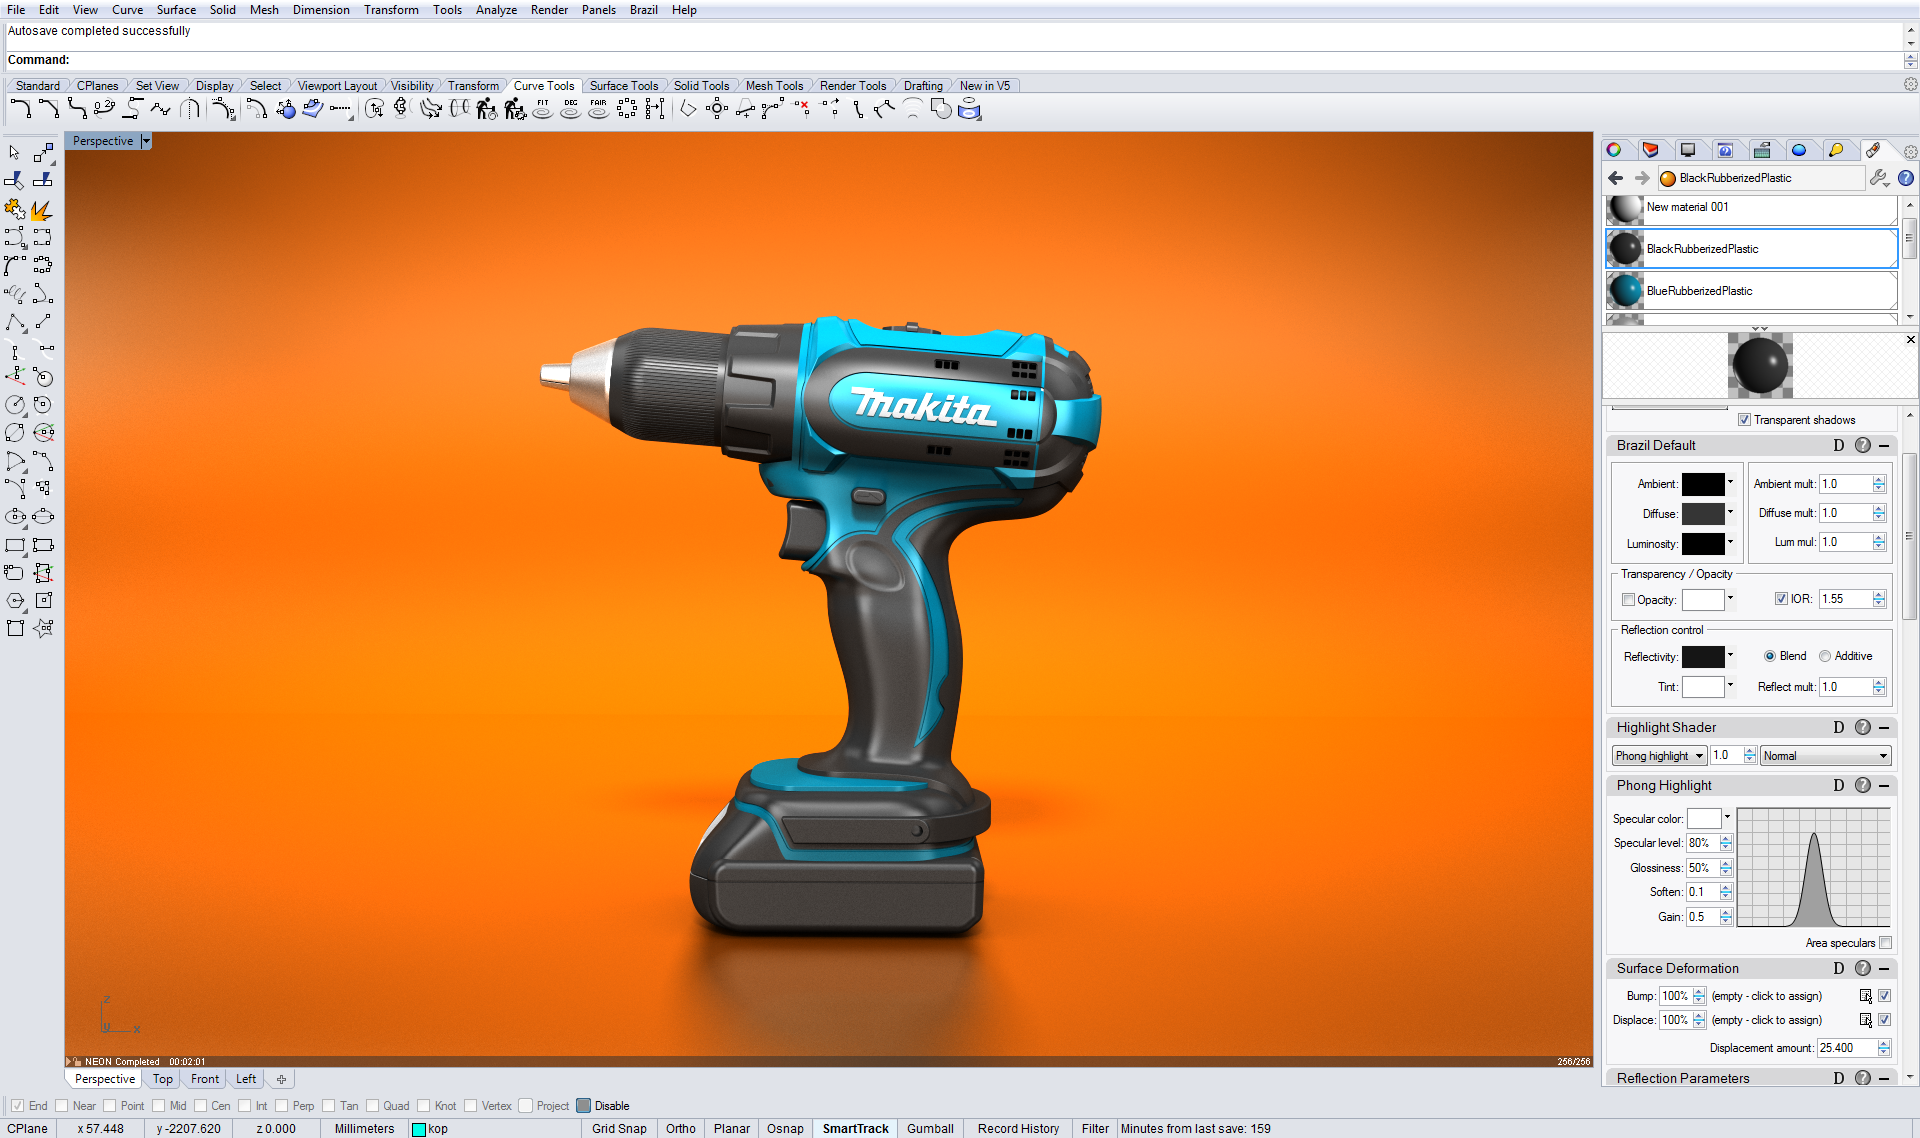Select the polygon hexagon tool

pos(15,601)
